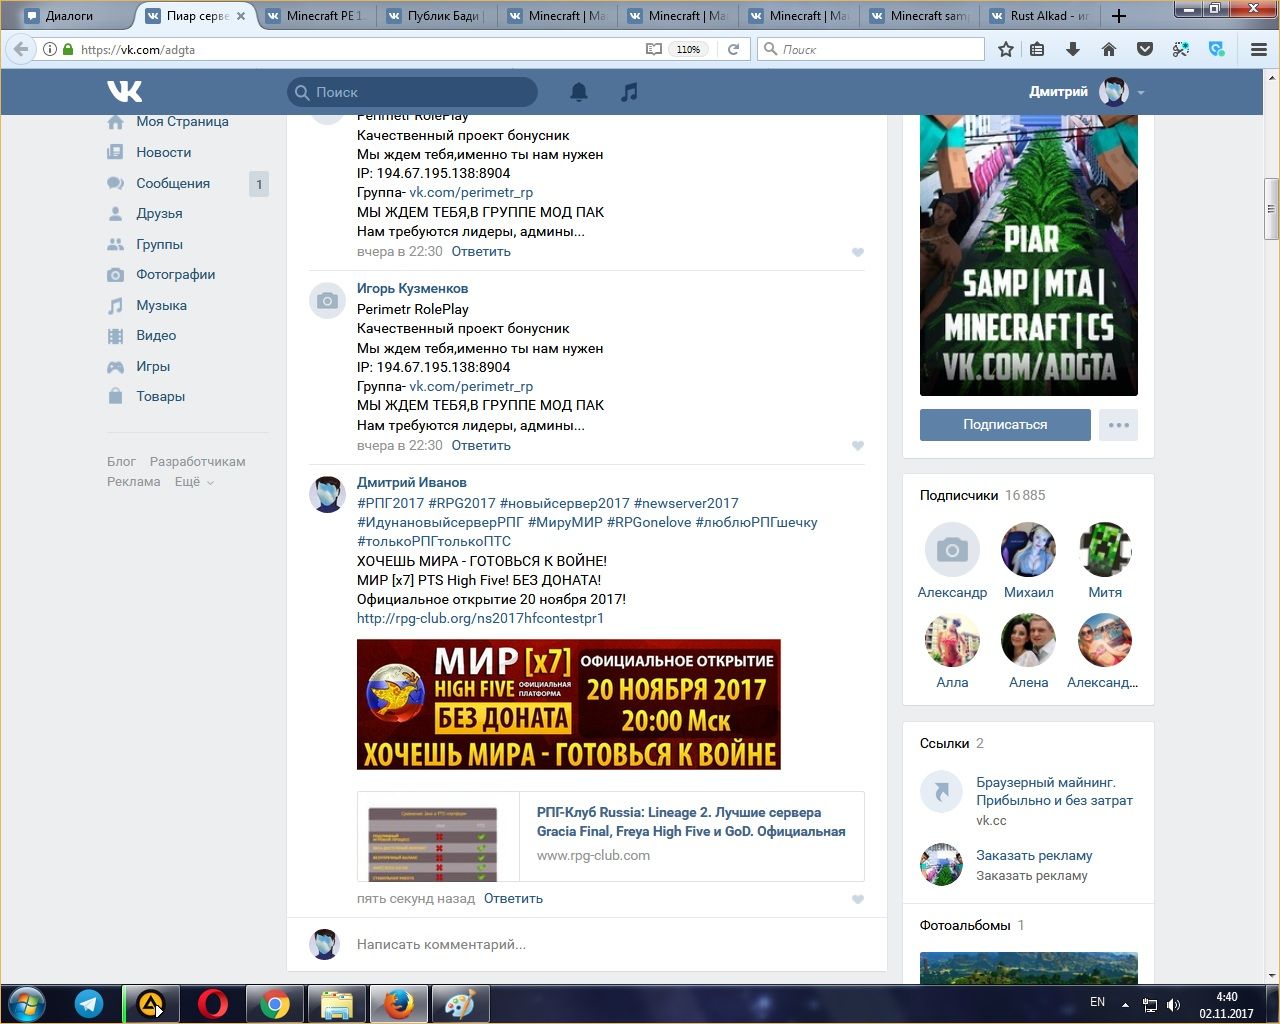Open the #newserver2017 hashtag

click(686, 503)
